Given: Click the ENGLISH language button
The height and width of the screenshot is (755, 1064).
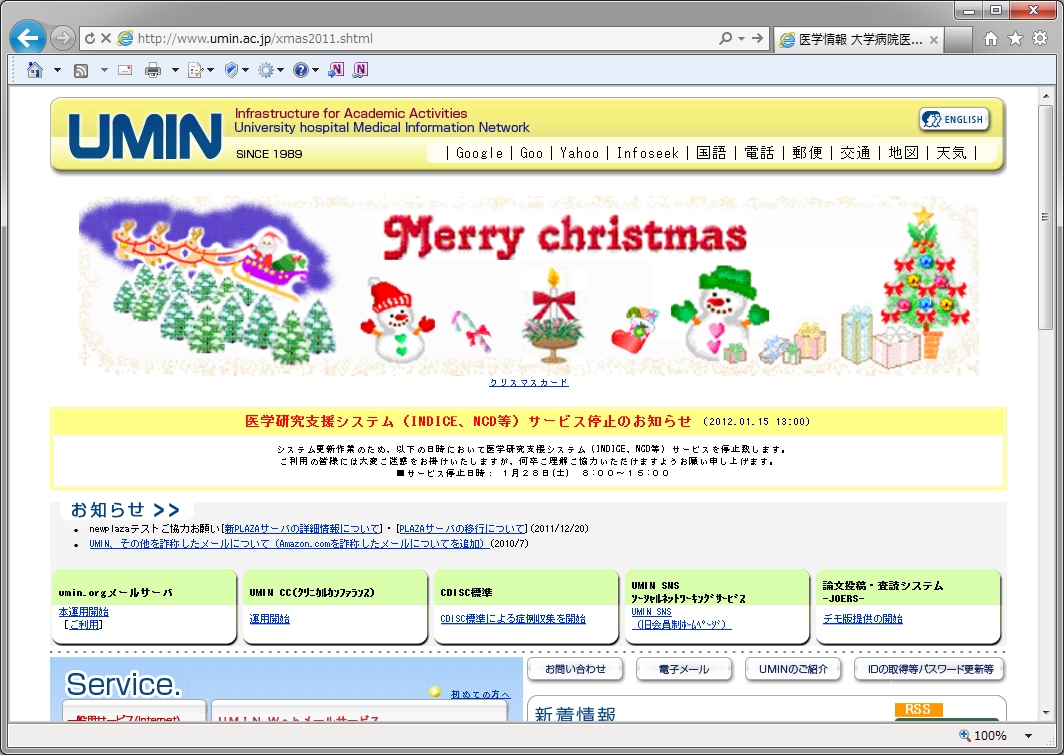Looking at the screenshot, I should [x=954, y=119].
